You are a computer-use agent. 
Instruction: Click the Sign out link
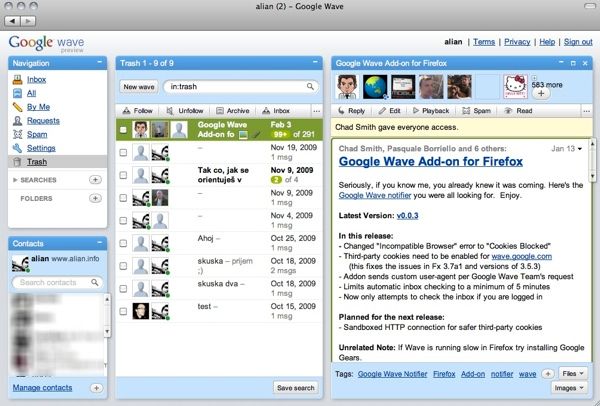578,42
